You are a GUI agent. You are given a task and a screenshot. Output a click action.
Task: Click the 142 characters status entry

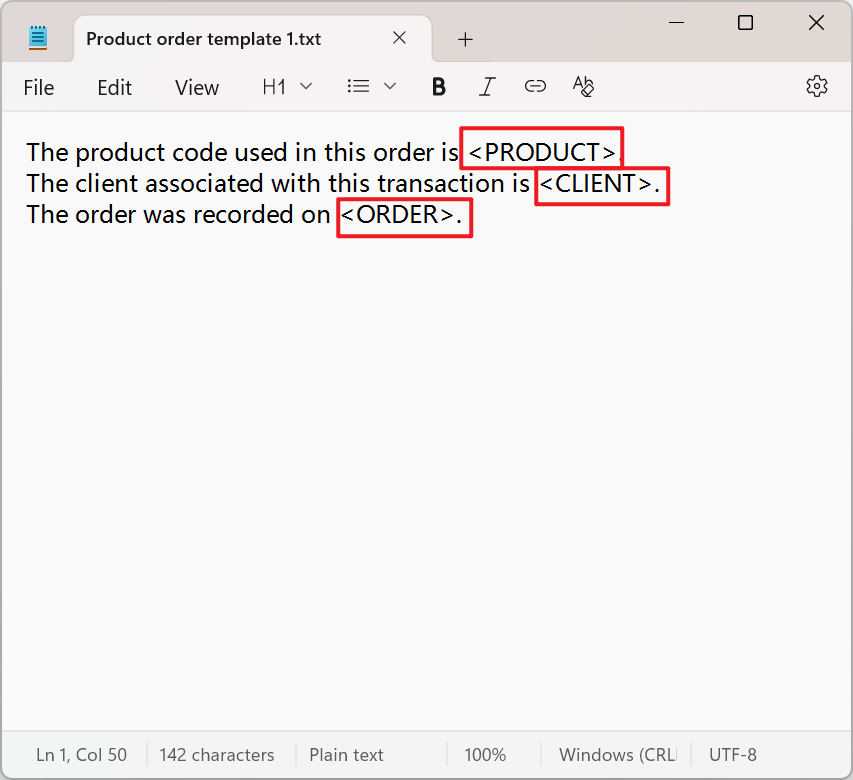[x=217, y=754]
